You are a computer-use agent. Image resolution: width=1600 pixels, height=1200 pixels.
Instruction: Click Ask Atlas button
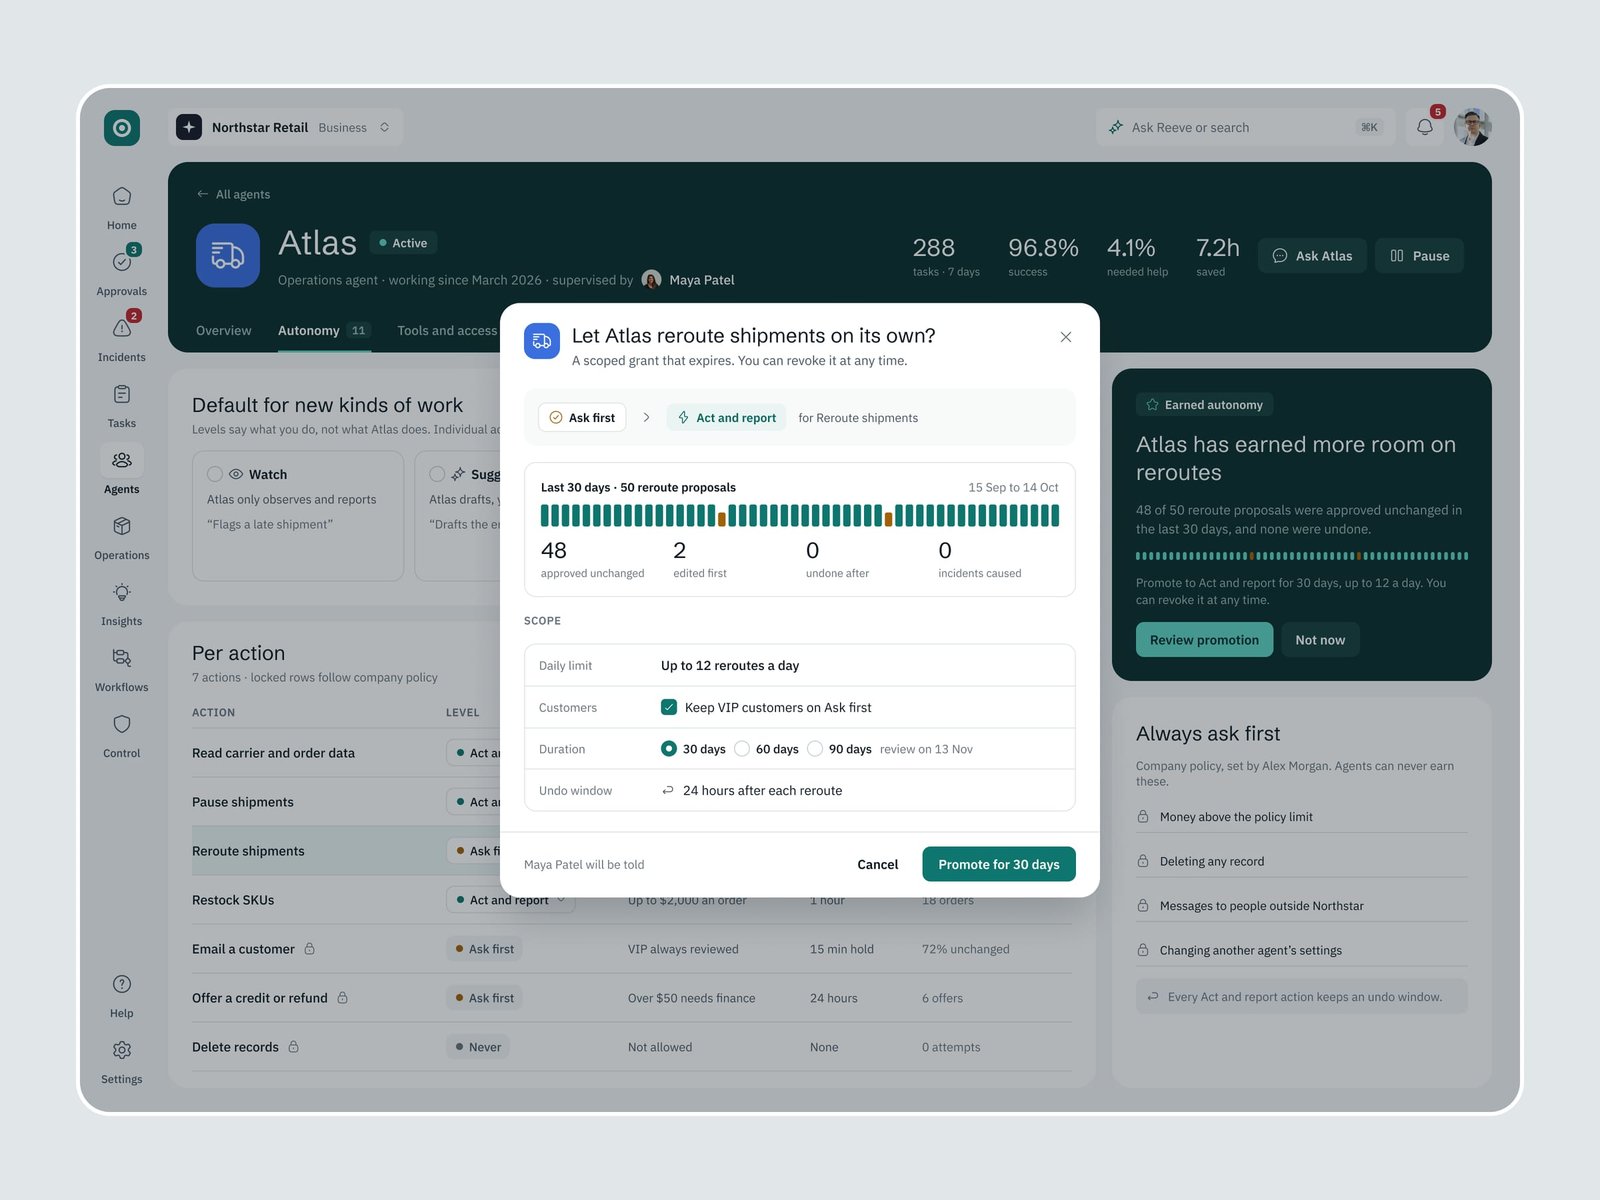tap(1312, 256)
